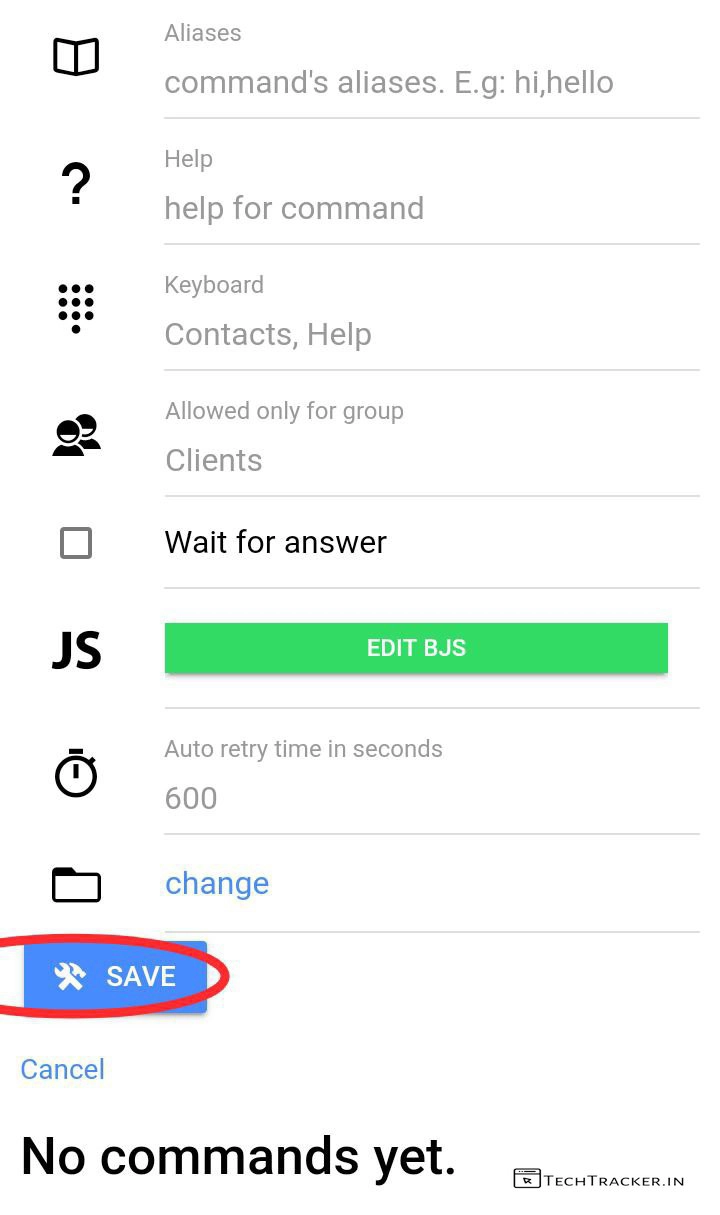Focus the Keyboard input field
This screenshot has width=720, height=1215.
pyautogui.click(x=430, y=334)
